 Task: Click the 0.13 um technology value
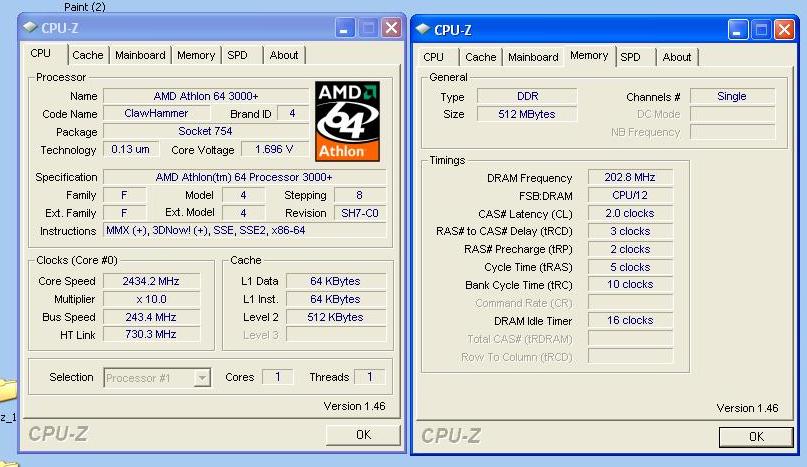click(130, 149)
